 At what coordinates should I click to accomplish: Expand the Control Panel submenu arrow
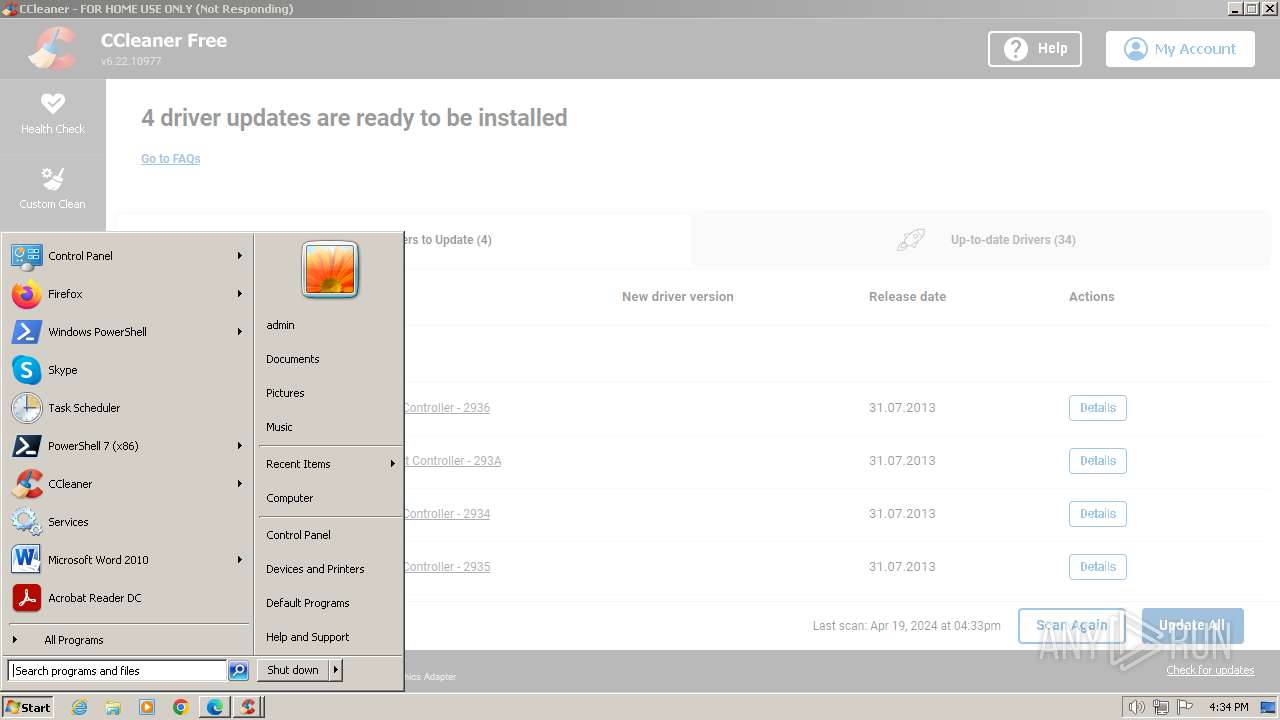click(x=240, y=256)
